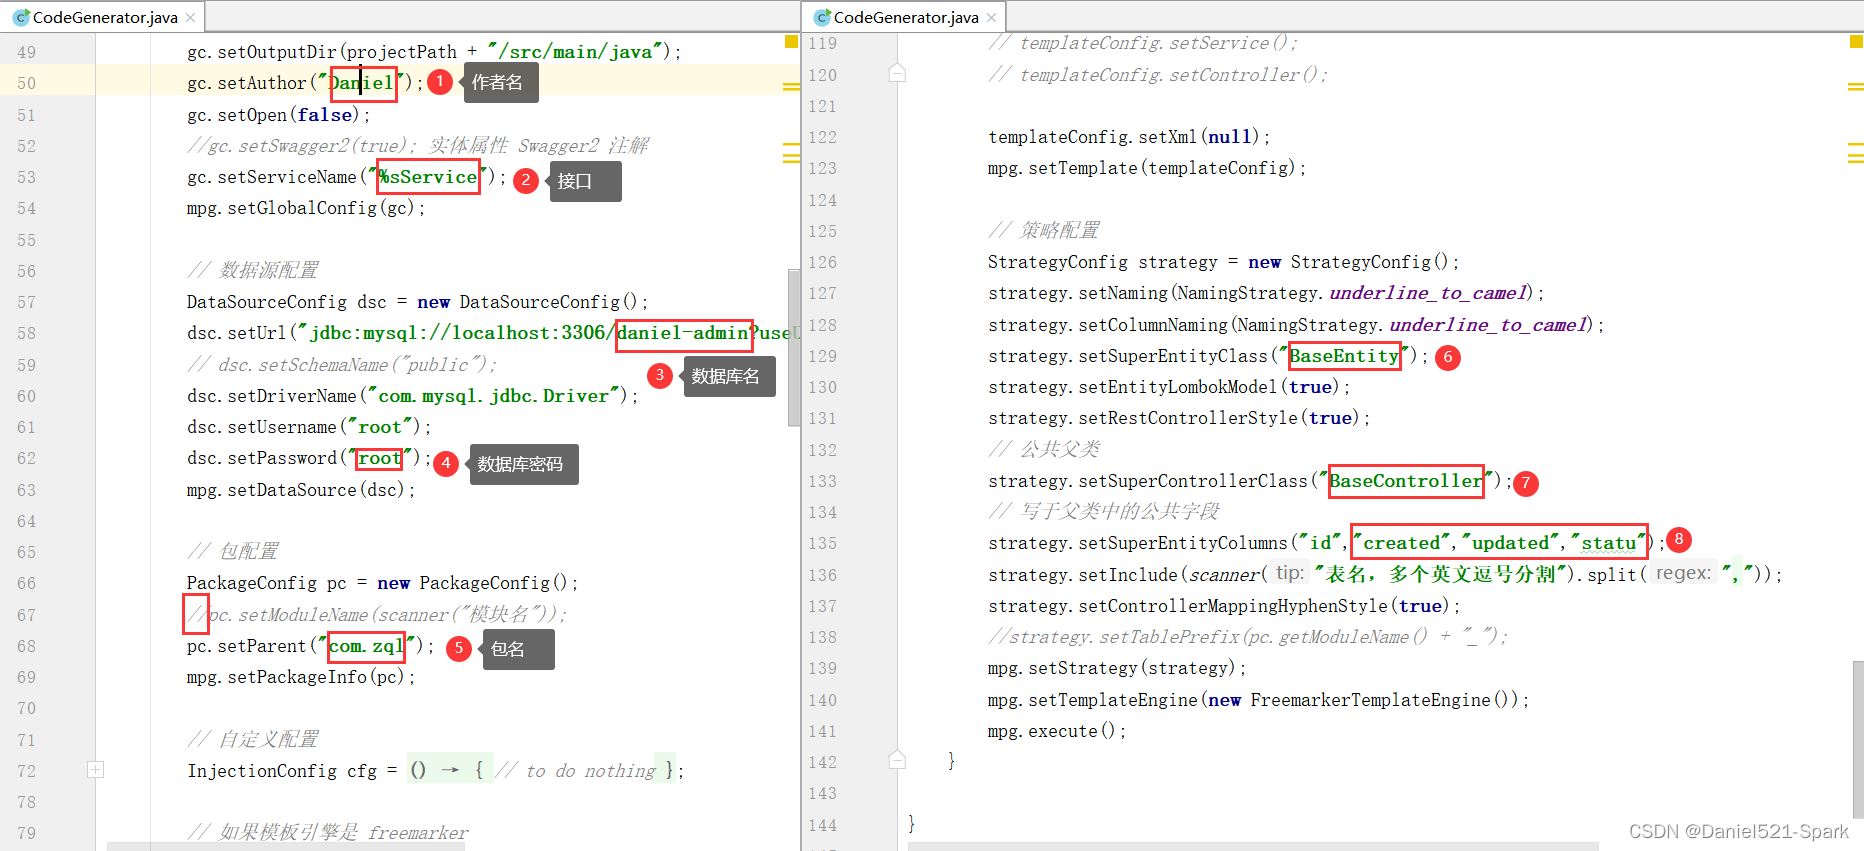1864x851 pixels.
Task: Click the 'null' keyword in setXml call
Action: coord(1230,137)
